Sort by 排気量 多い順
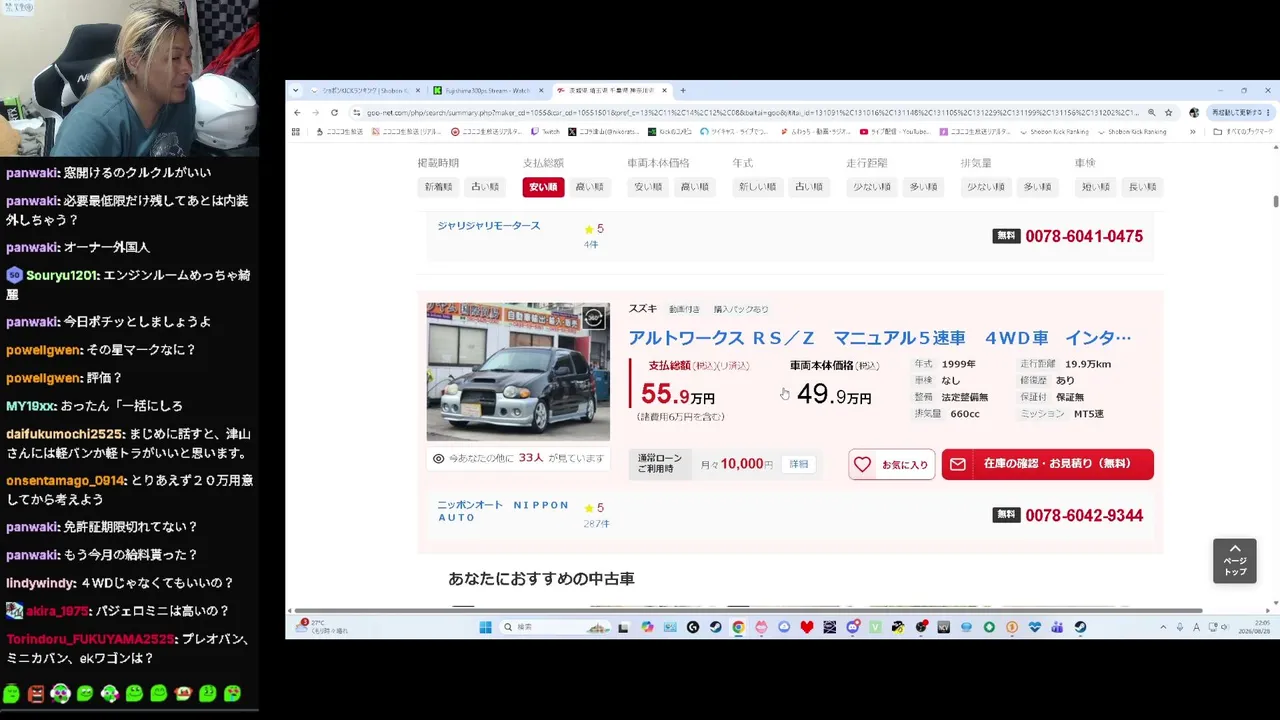Viewport: 1280px width, 720px height. pos(1037,187)
